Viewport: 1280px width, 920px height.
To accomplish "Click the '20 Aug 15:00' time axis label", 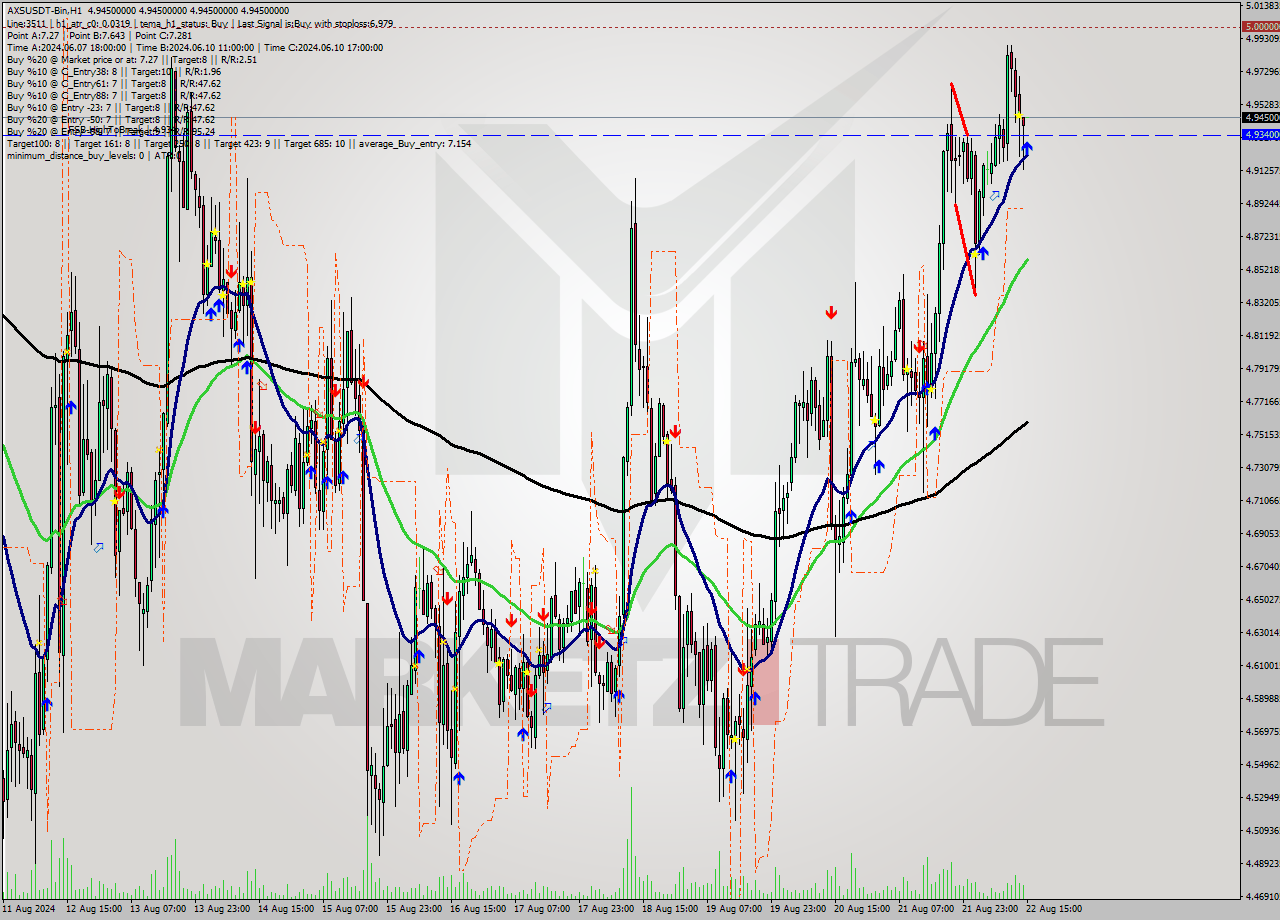I will [x=862, y=909].
